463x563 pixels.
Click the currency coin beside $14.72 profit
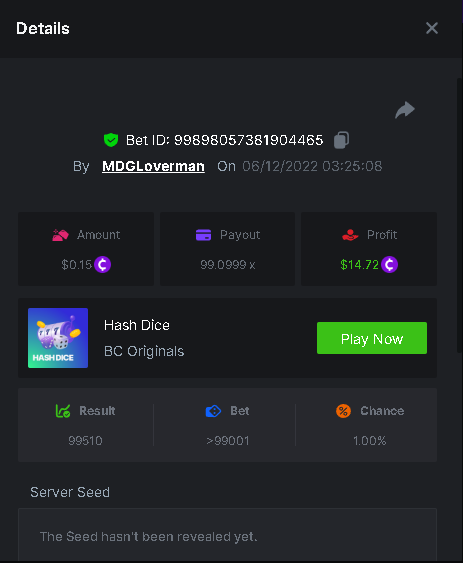pyautogui.click(x=389, y=265)
